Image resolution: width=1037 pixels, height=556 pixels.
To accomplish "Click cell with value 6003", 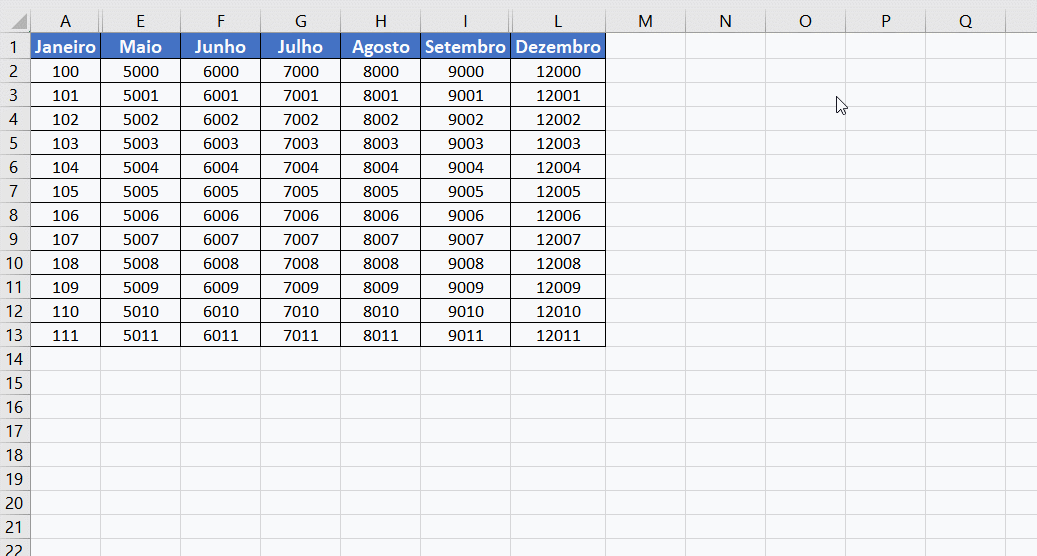I will pyautogui.click(x=220, y=143).
